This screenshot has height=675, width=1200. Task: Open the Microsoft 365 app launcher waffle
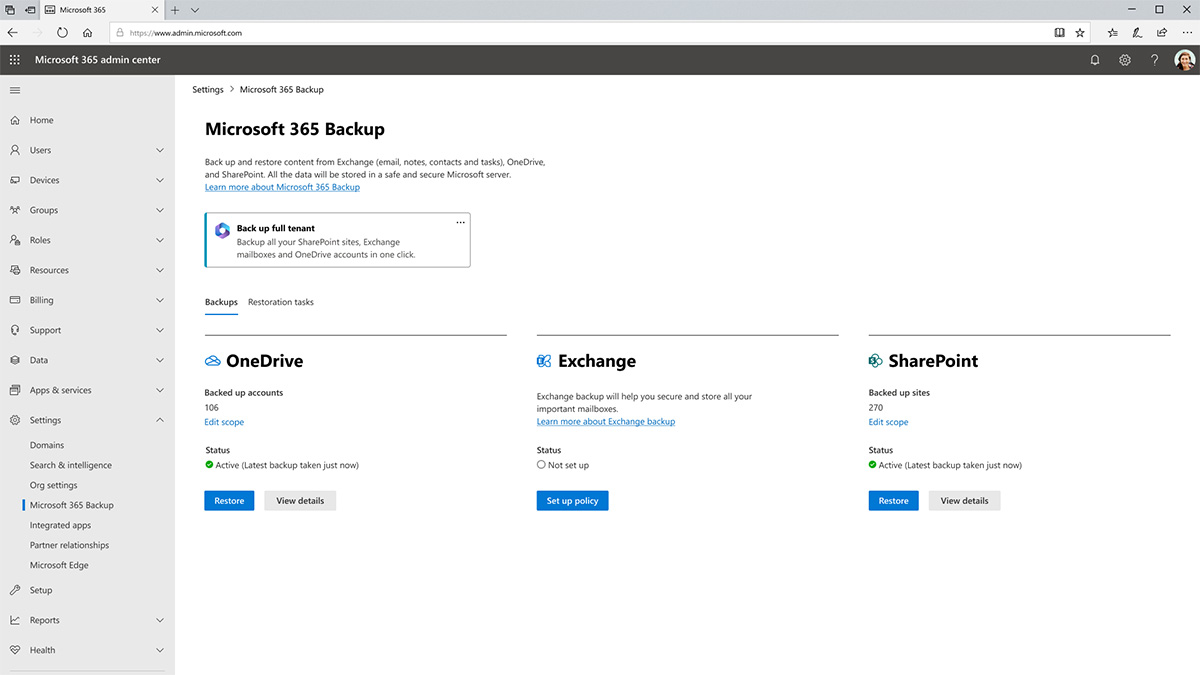click(x=14, y=60)
